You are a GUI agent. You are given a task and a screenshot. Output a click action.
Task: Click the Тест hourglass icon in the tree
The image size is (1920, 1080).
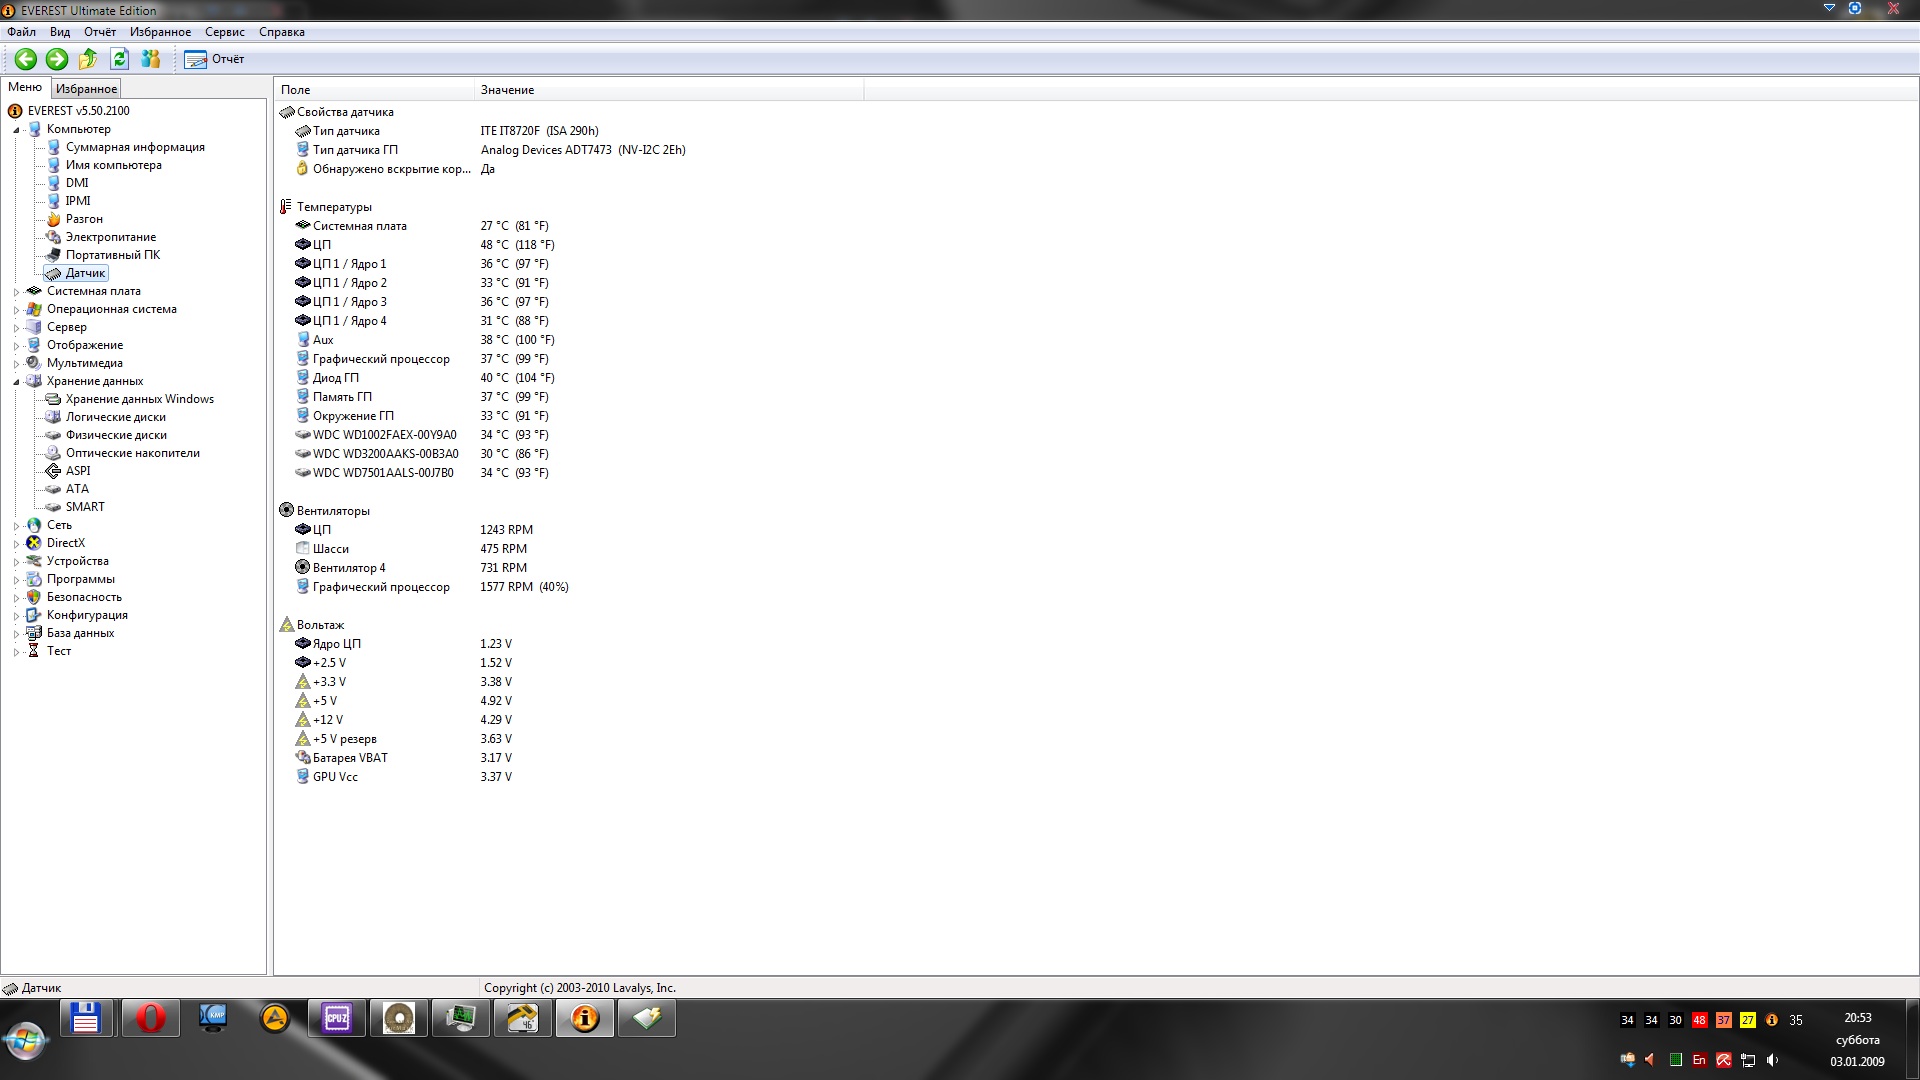[x=34, y=651]
